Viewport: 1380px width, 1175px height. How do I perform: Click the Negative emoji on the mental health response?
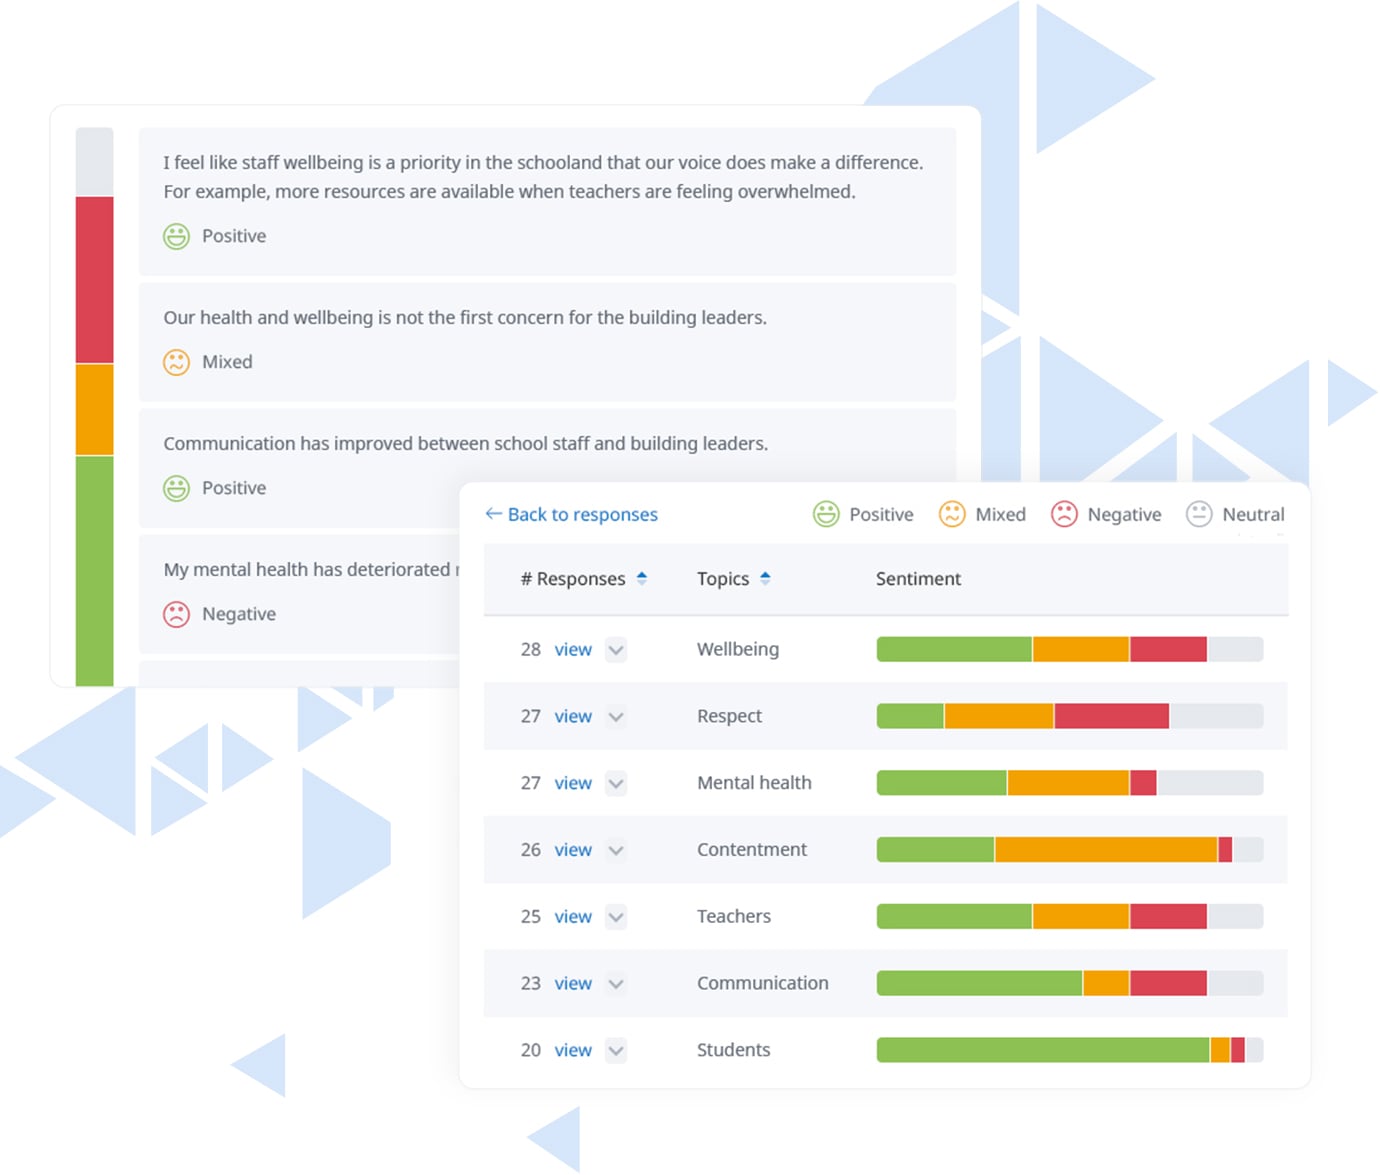pos(176,614)
